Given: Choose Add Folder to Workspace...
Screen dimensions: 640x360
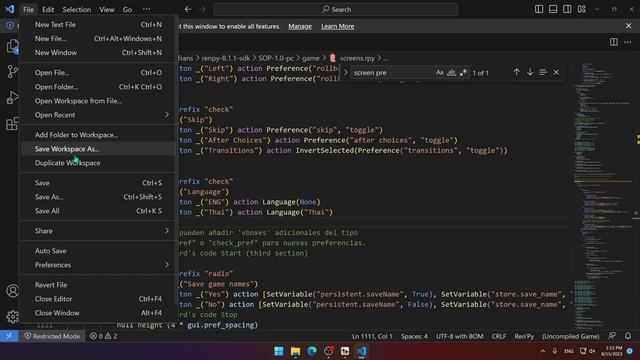Looking at the screenshot, I should point(98,135).
